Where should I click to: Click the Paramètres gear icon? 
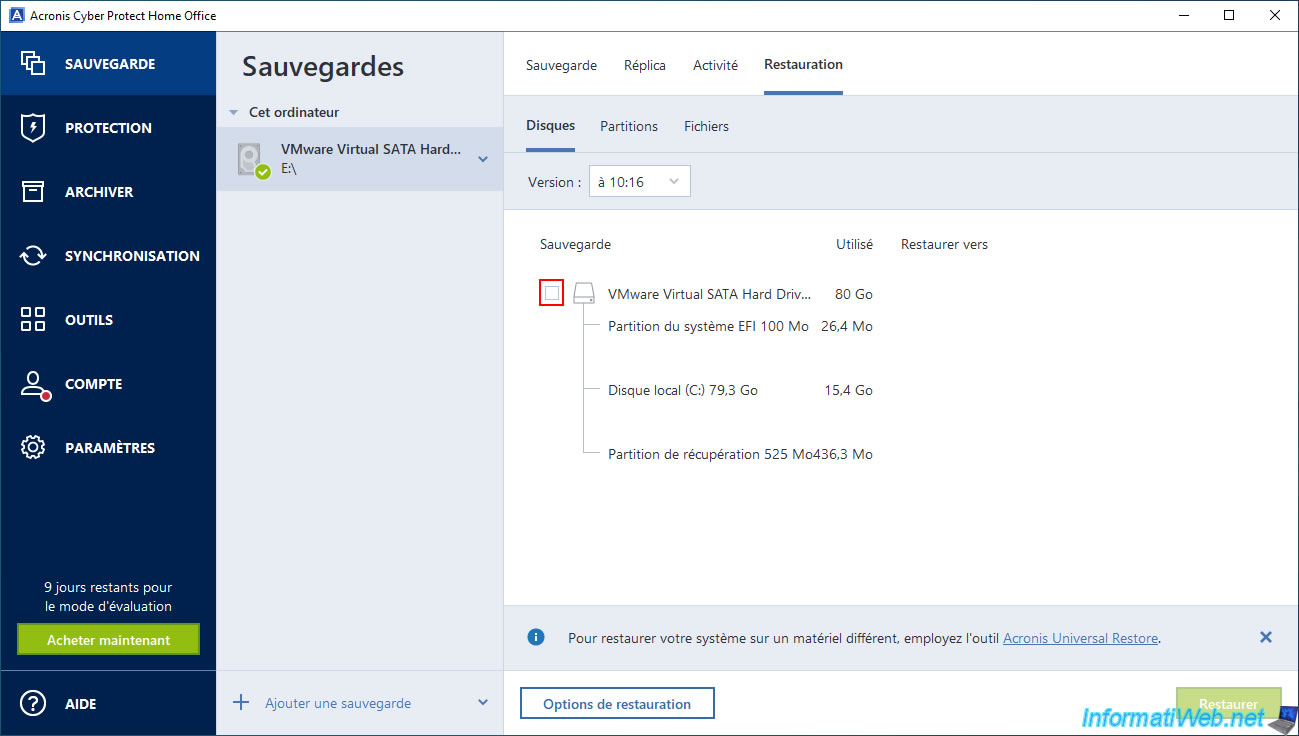coord(33,447)
